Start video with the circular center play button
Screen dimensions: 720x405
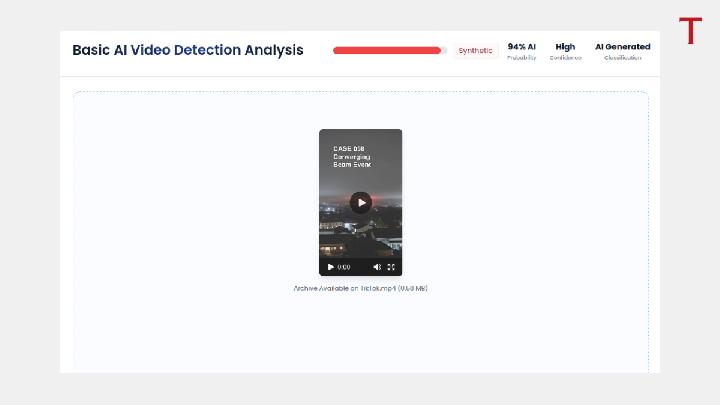361,202
